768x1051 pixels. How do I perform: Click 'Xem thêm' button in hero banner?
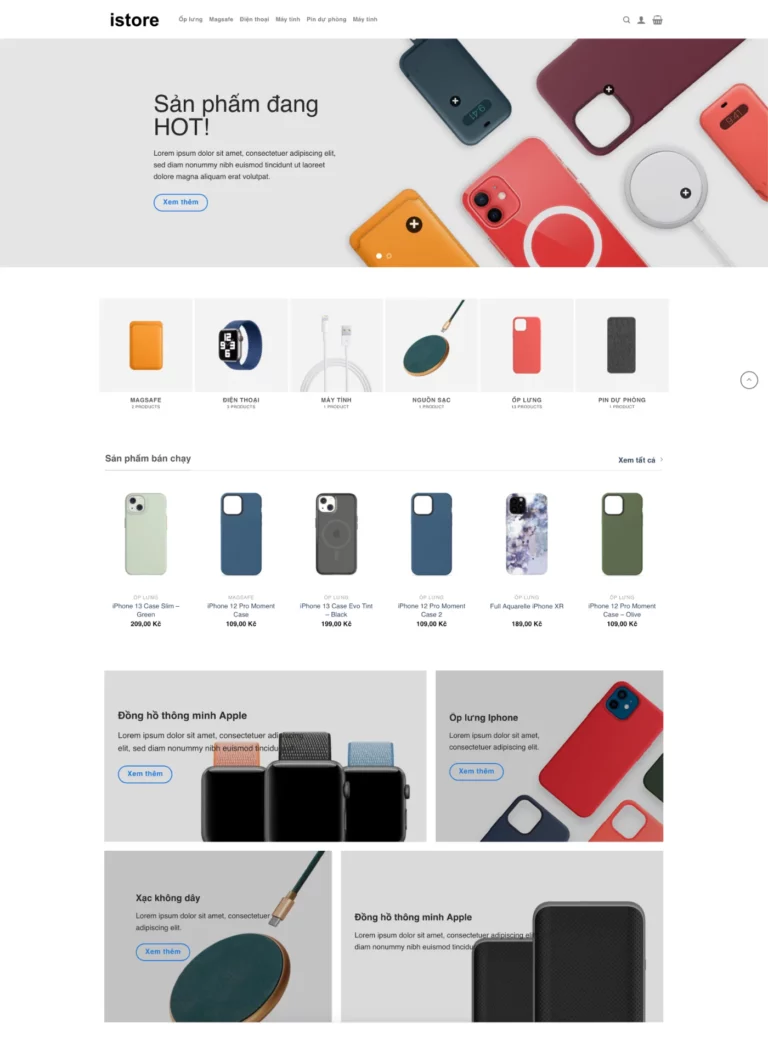[x=181, y=202]
